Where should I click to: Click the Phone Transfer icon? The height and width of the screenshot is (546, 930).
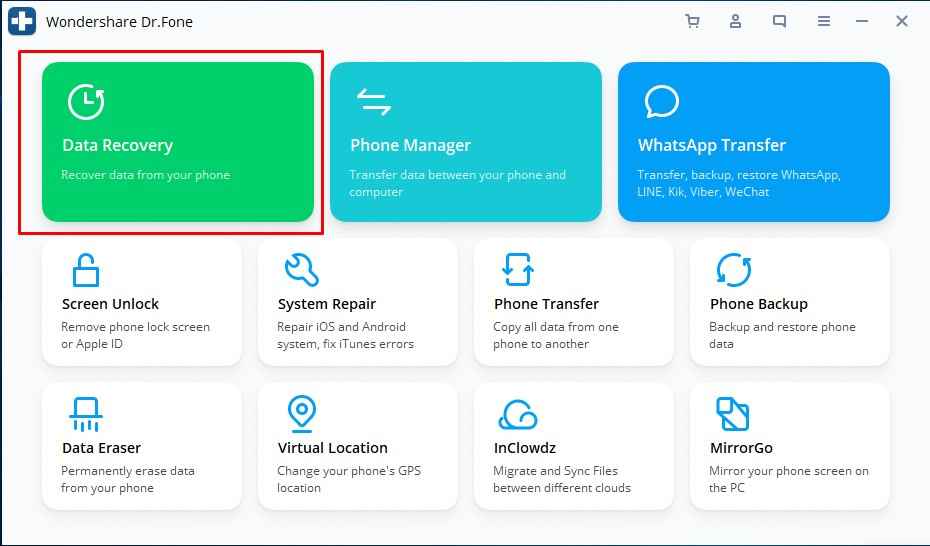coord(518,270)
